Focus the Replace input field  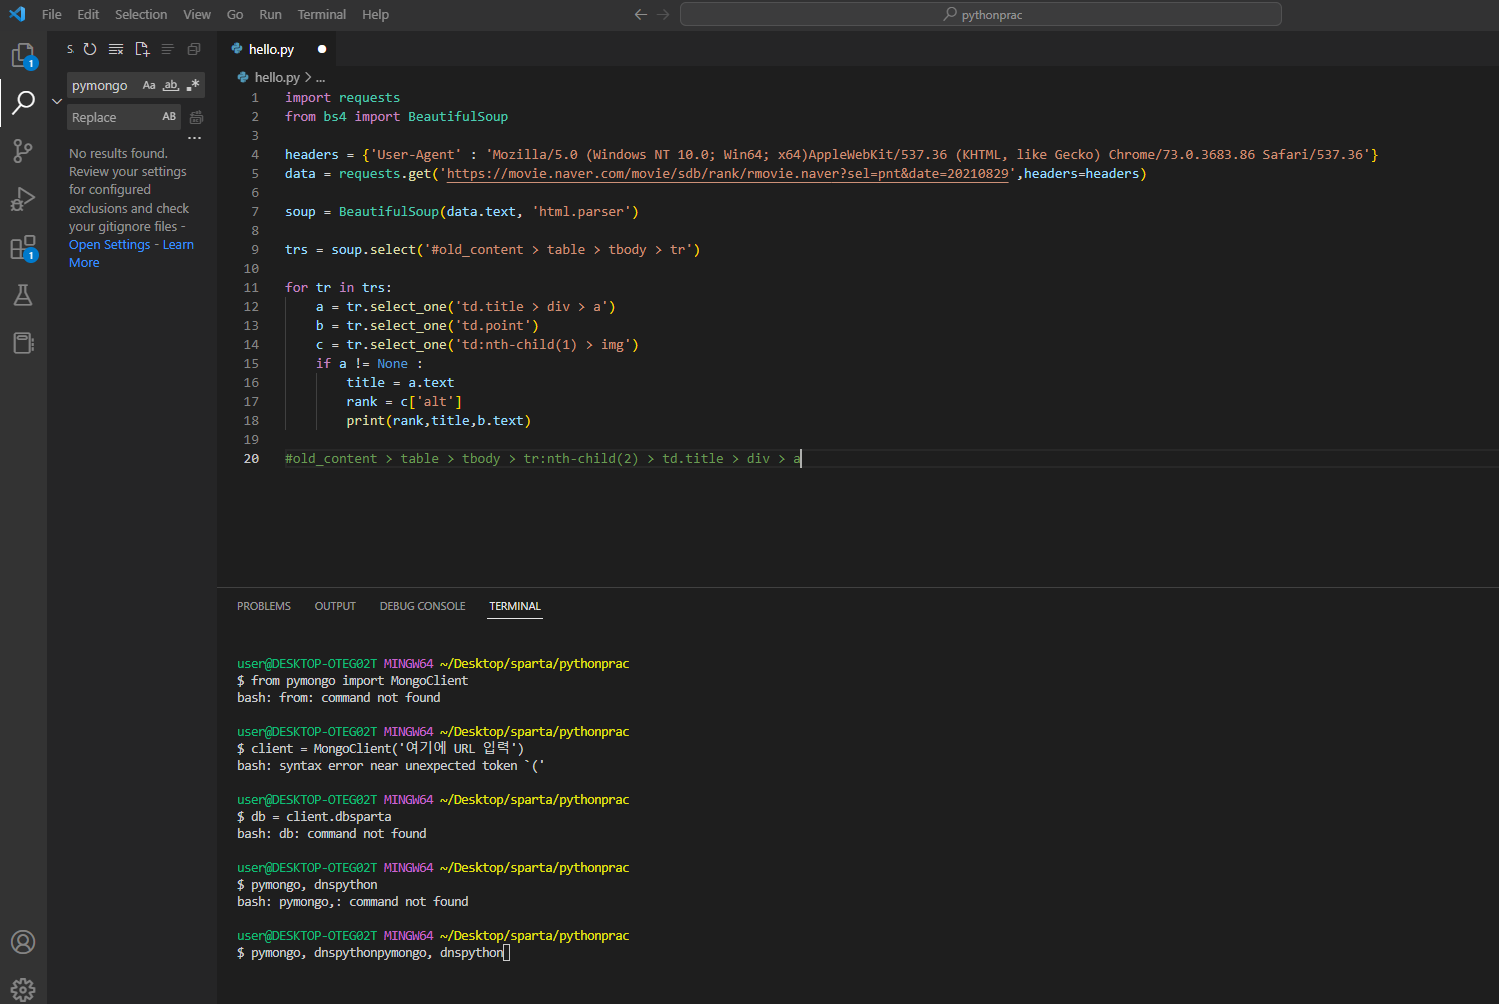pos(113,117)
